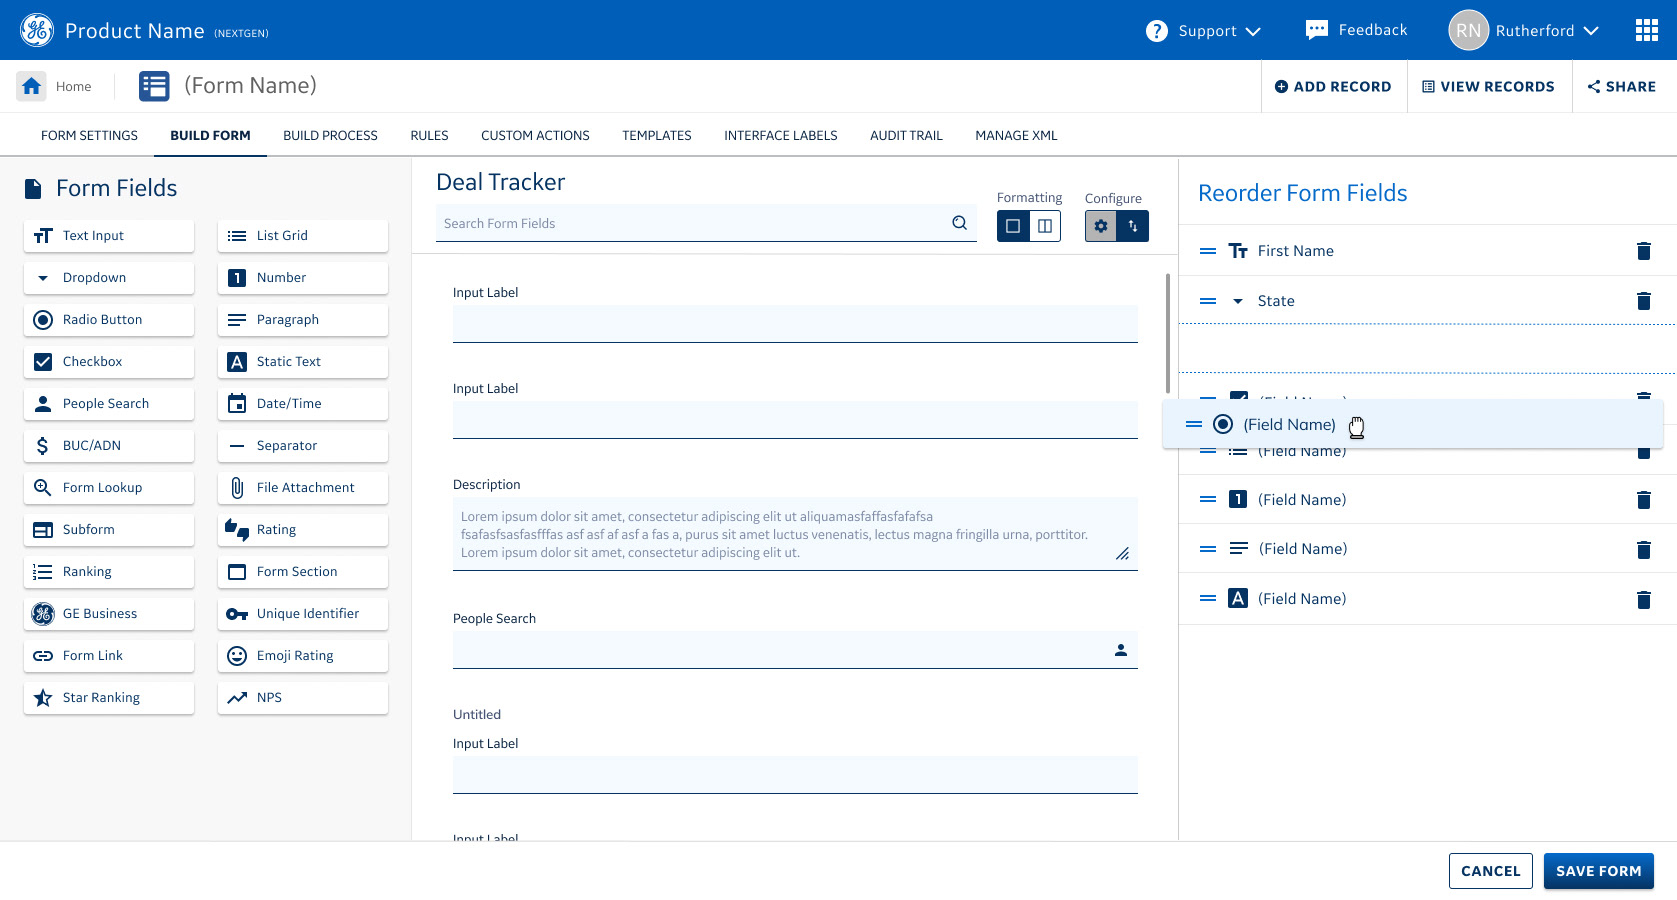Add a Rating field
The image size is (1677, 900).
click(303, 530)
